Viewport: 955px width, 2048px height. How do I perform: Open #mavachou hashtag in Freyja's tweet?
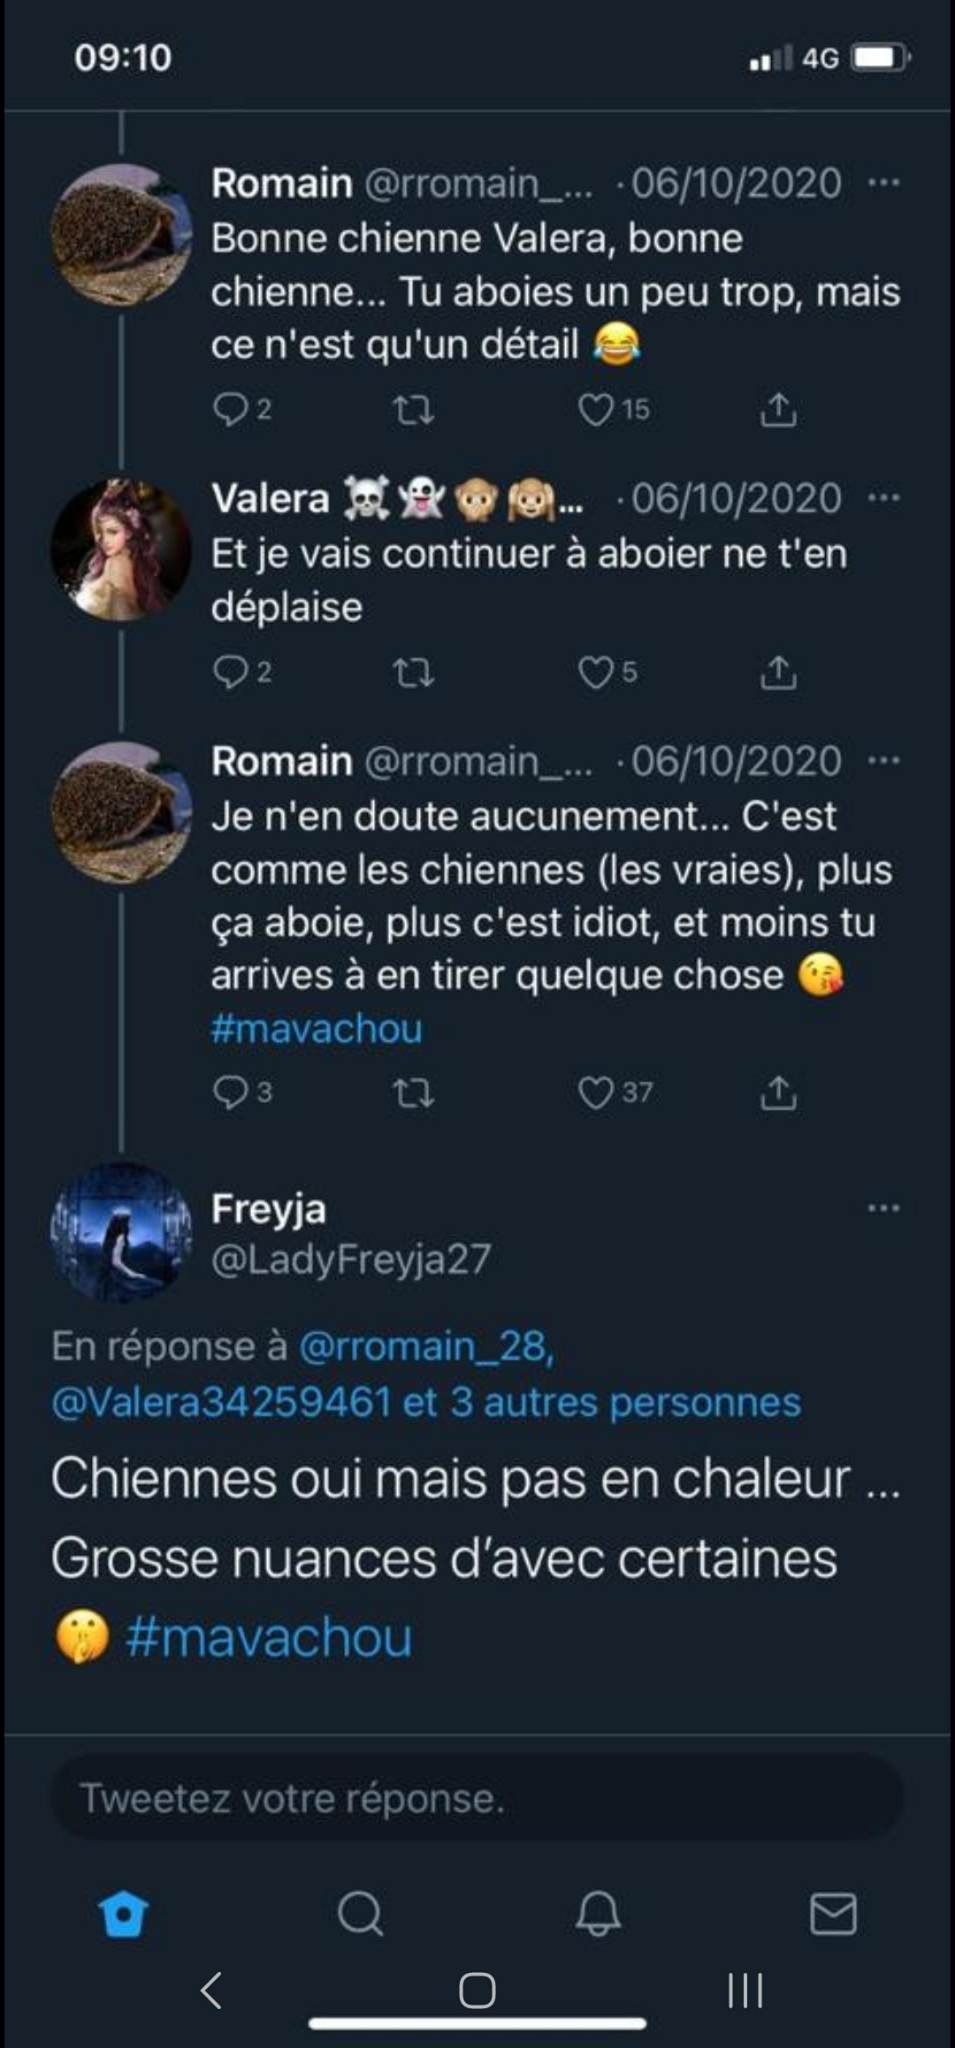pos(268,1638)
